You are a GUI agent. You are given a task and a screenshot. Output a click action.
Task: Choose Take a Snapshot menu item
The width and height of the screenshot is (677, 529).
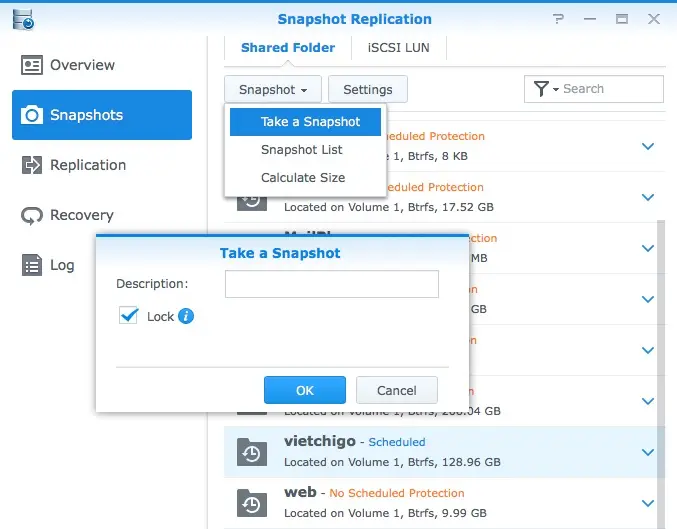point(305,122)
